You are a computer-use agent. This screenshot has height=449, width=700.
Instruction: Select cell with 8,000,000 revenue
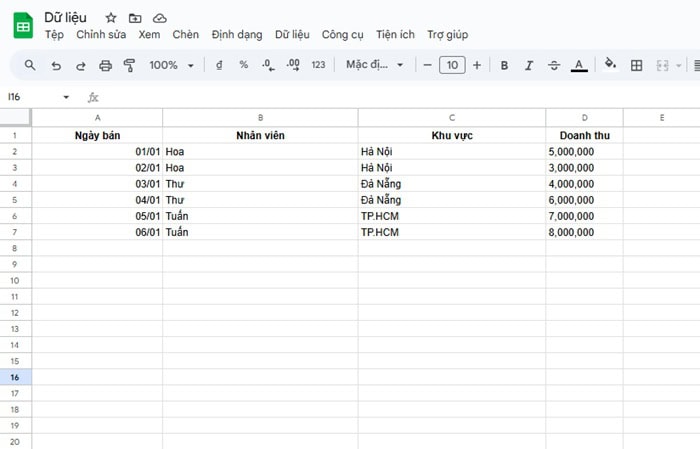584,232
